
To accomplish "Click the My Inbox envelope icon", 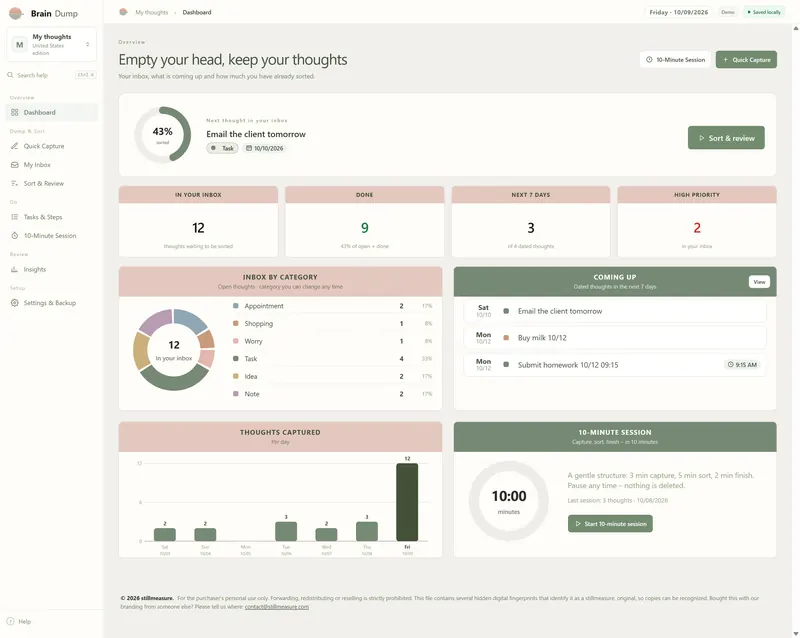I will 14,165.
